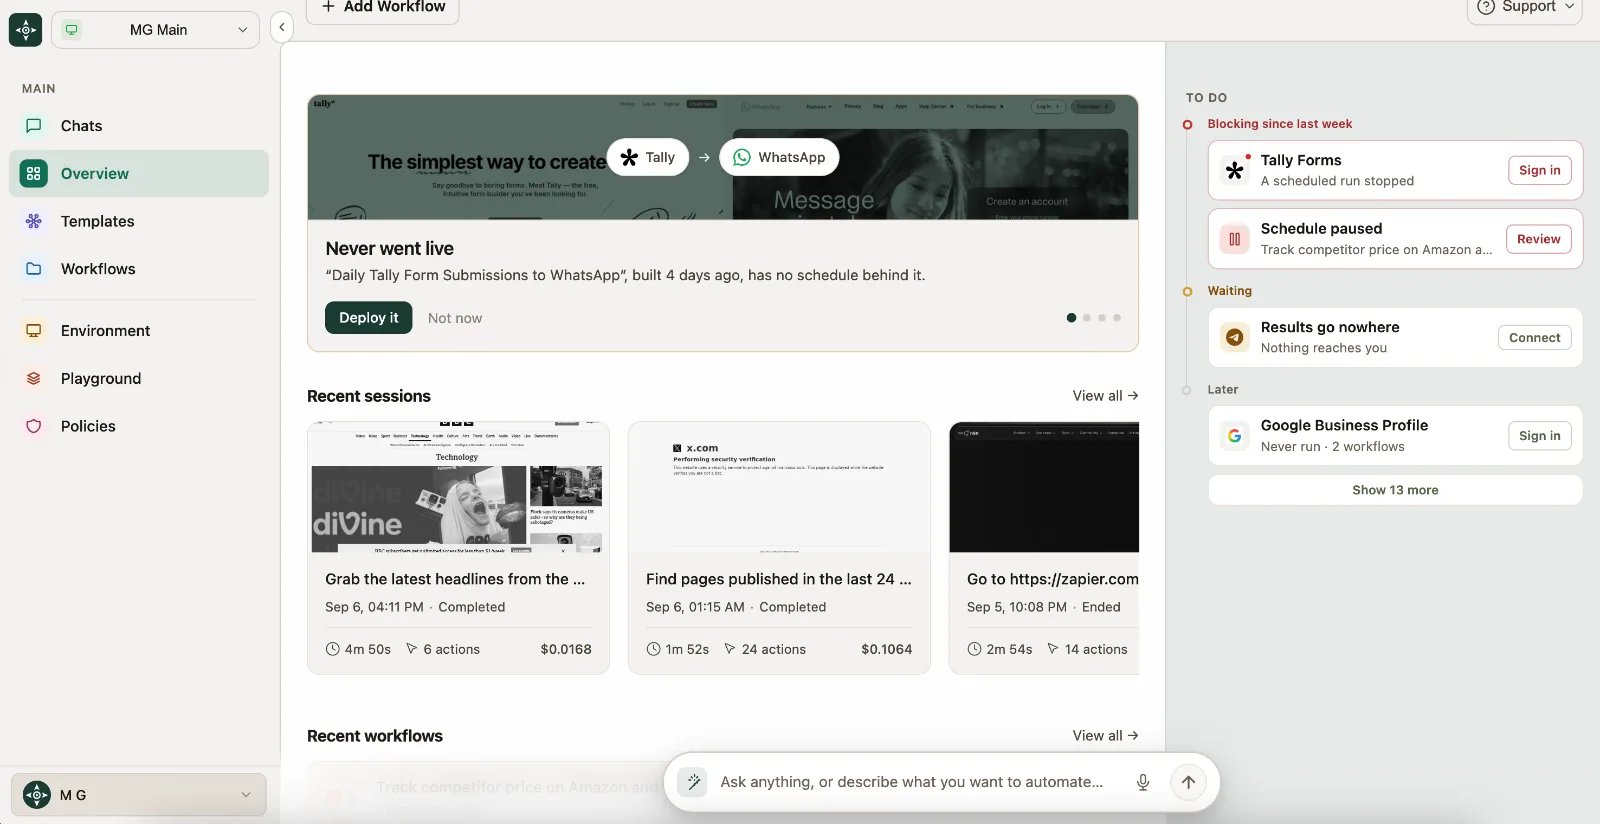Screen dimensions: 1600x824
Task: Click the 'Find pages published in the last 24 ...' title
Action: 779,579
